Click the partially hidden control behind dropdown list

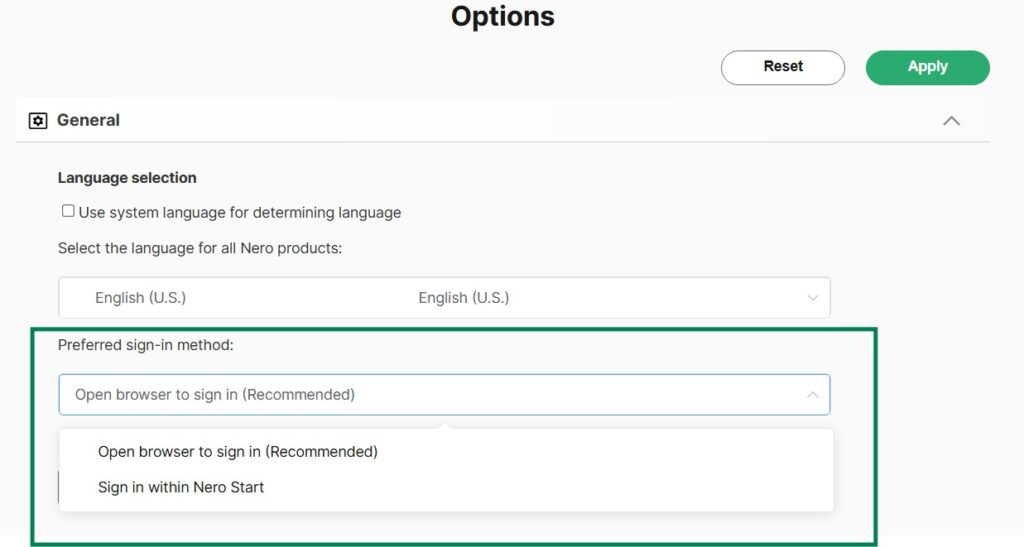[58, 488]
